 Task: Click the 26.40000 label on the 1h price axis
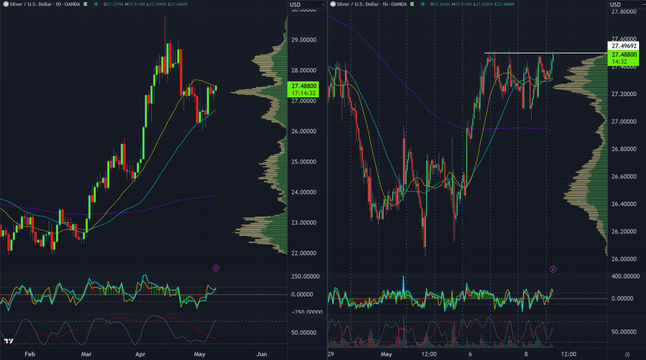624,204
